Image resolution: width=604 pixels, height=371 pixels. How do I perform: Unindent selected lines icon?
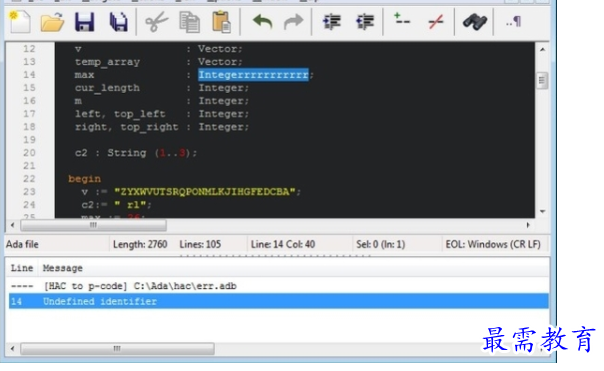click(x=365, y=22)
